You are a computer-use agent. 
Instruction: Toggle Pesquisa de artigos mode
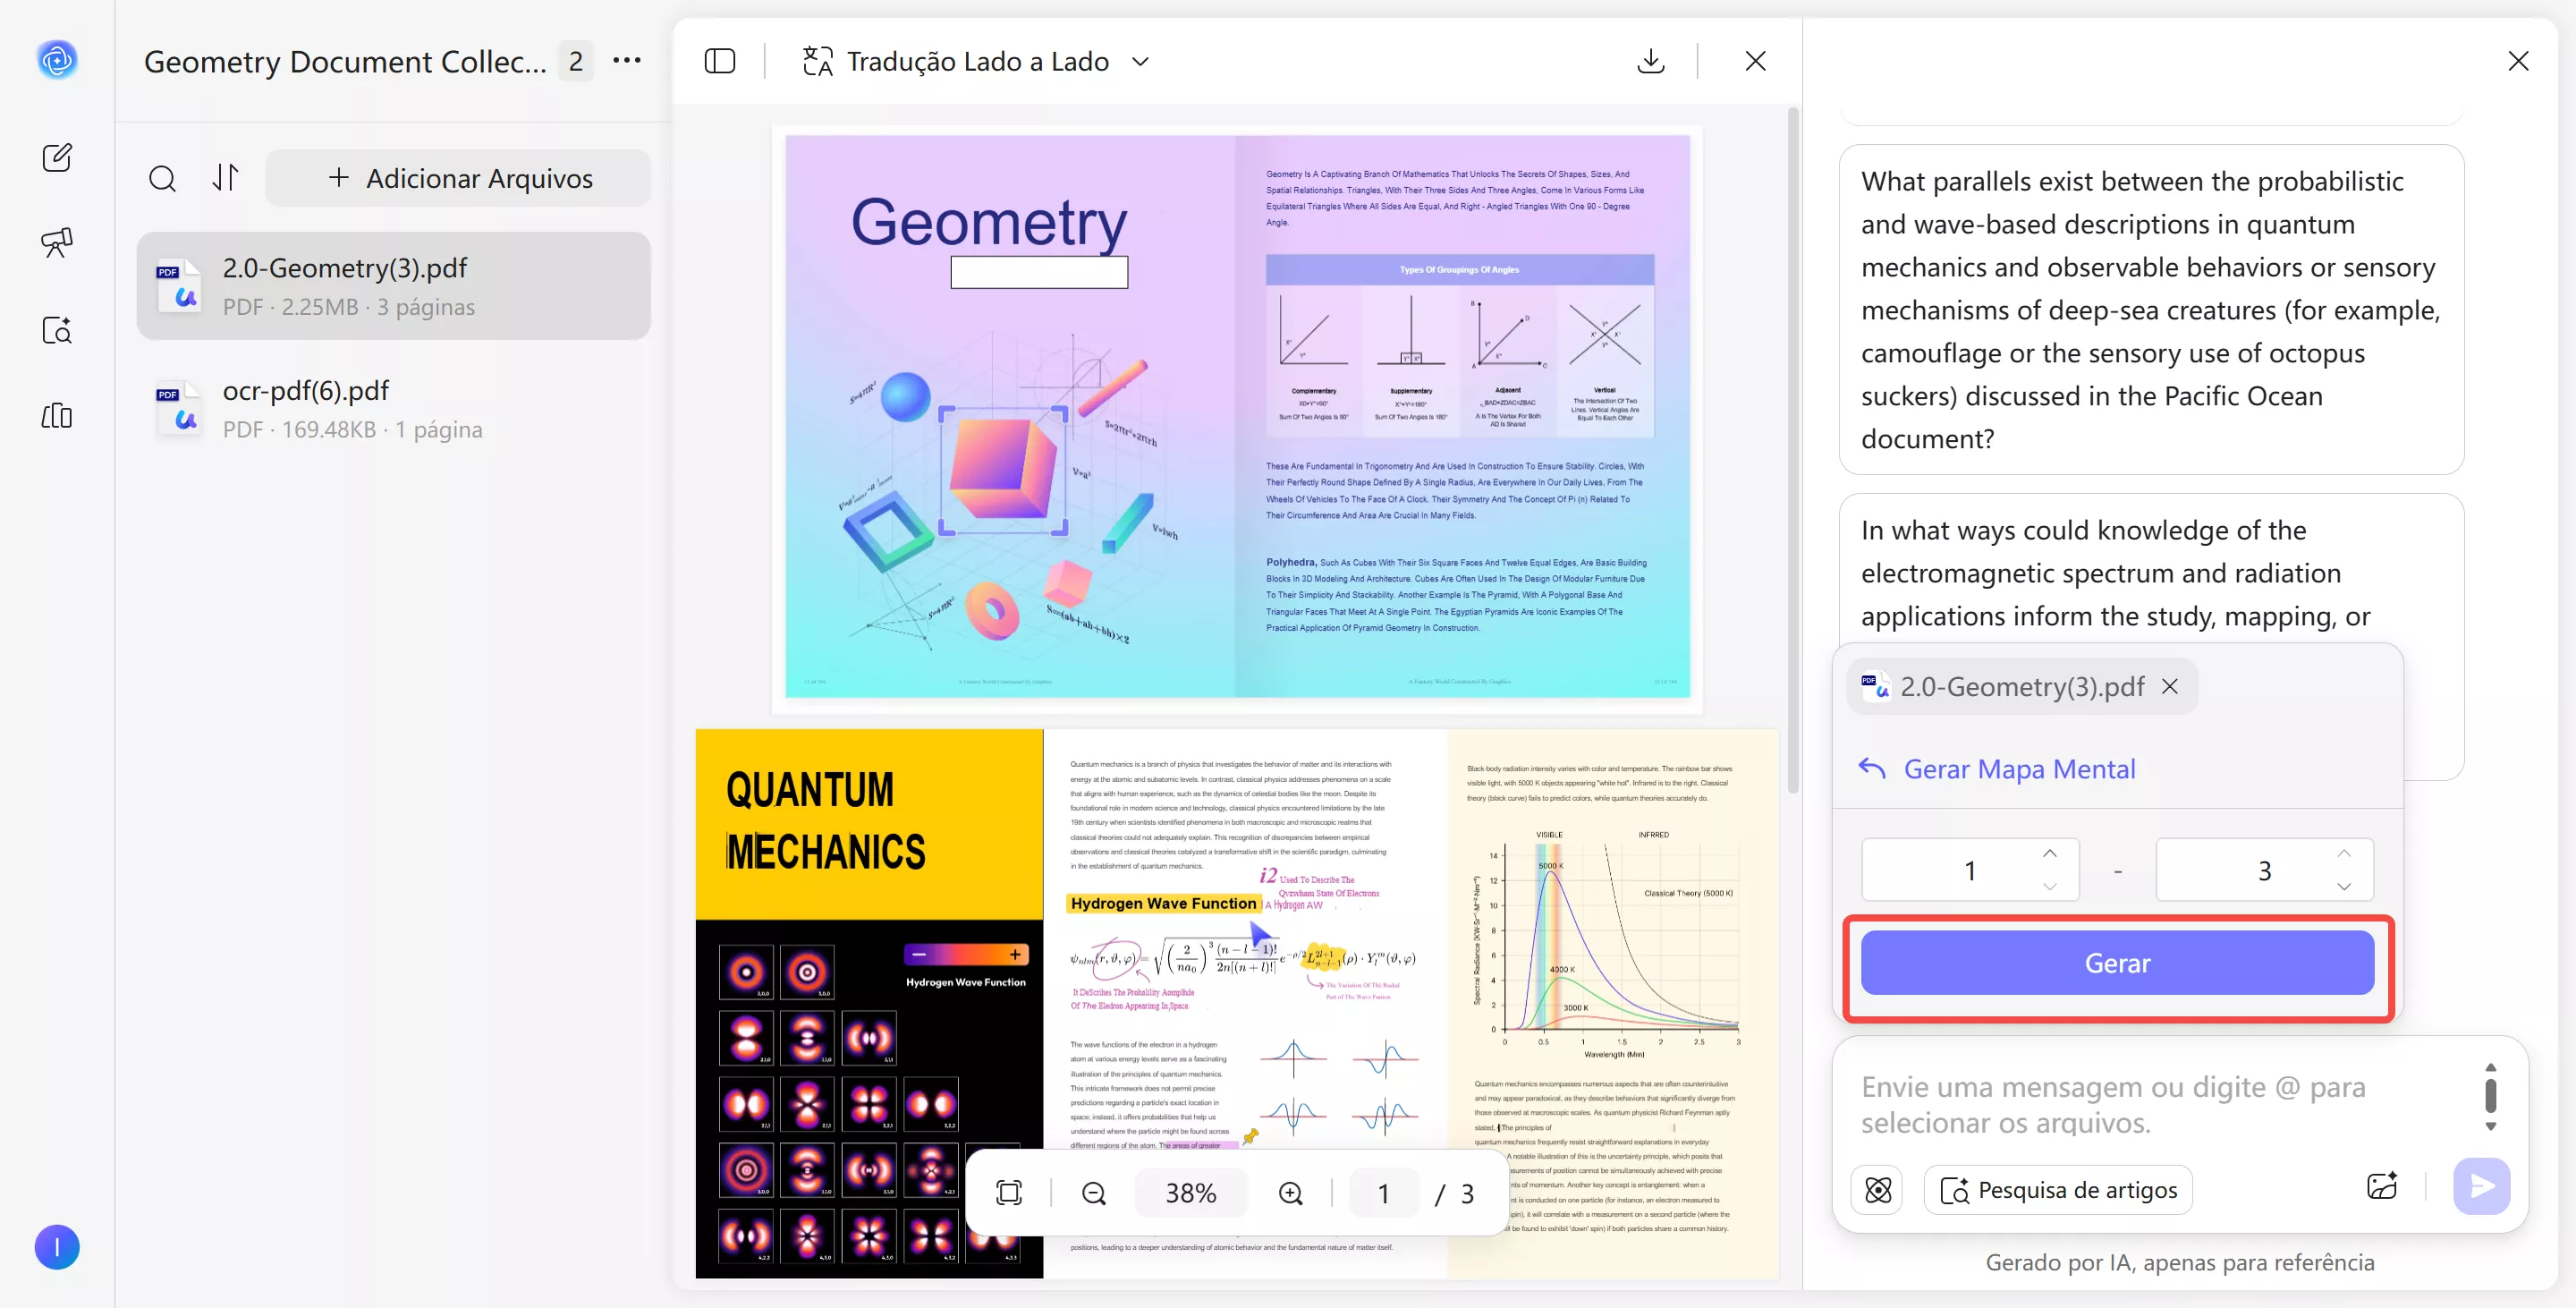pyautogui.click(x=2058, y=1190)
